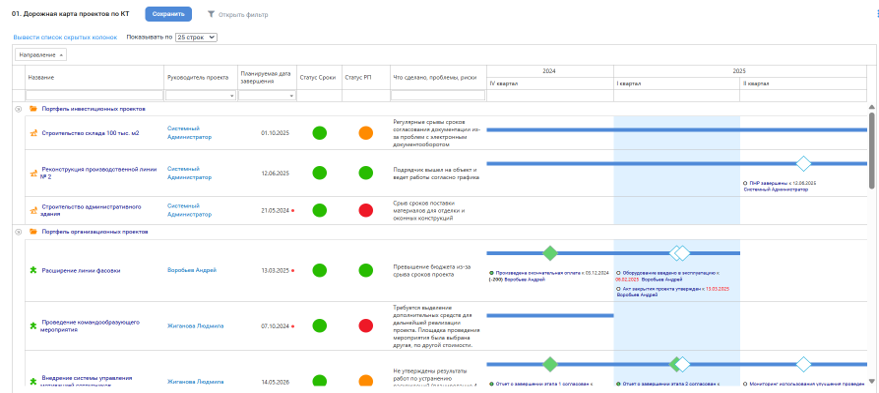879x393 pixels.
Task: Click scrollbar down arrow of the table
Action: 871,382
